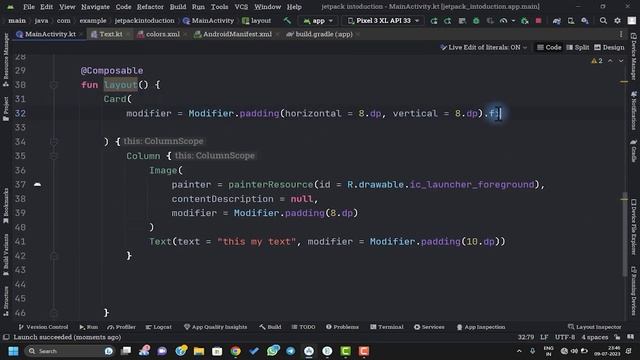640x360 pixels.
Task: Open Bookmarks tool window
Action: (x=6, y=206)
